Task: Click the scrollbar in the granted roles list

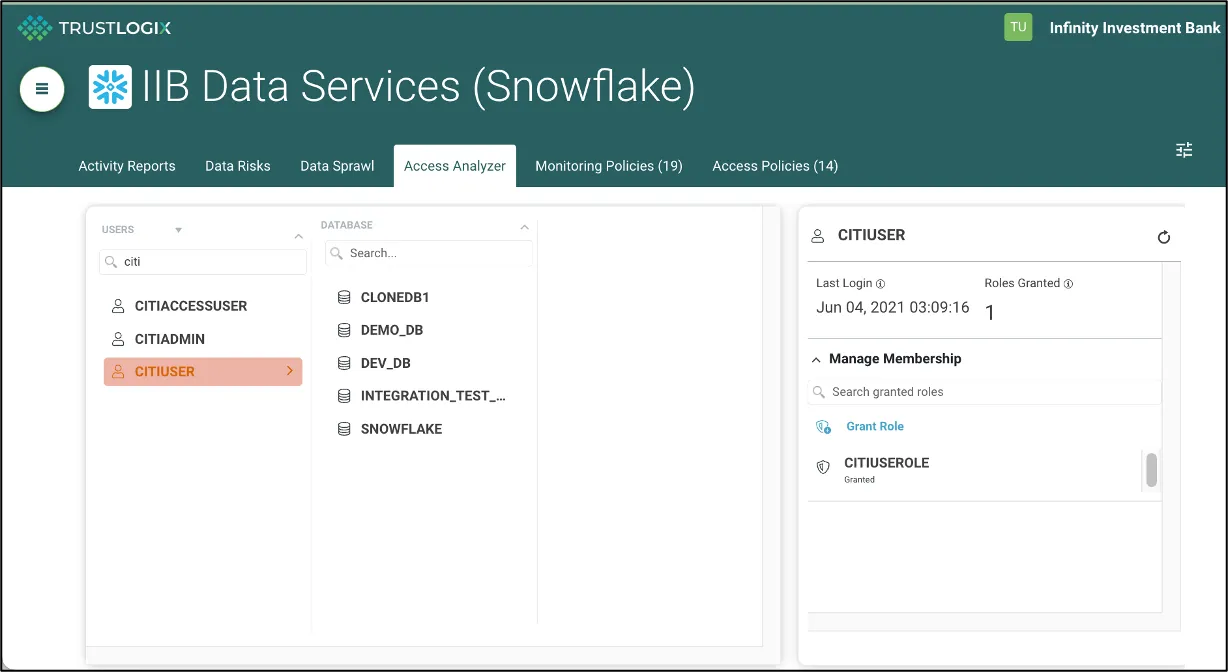Action: click(x=1151, y=470)
